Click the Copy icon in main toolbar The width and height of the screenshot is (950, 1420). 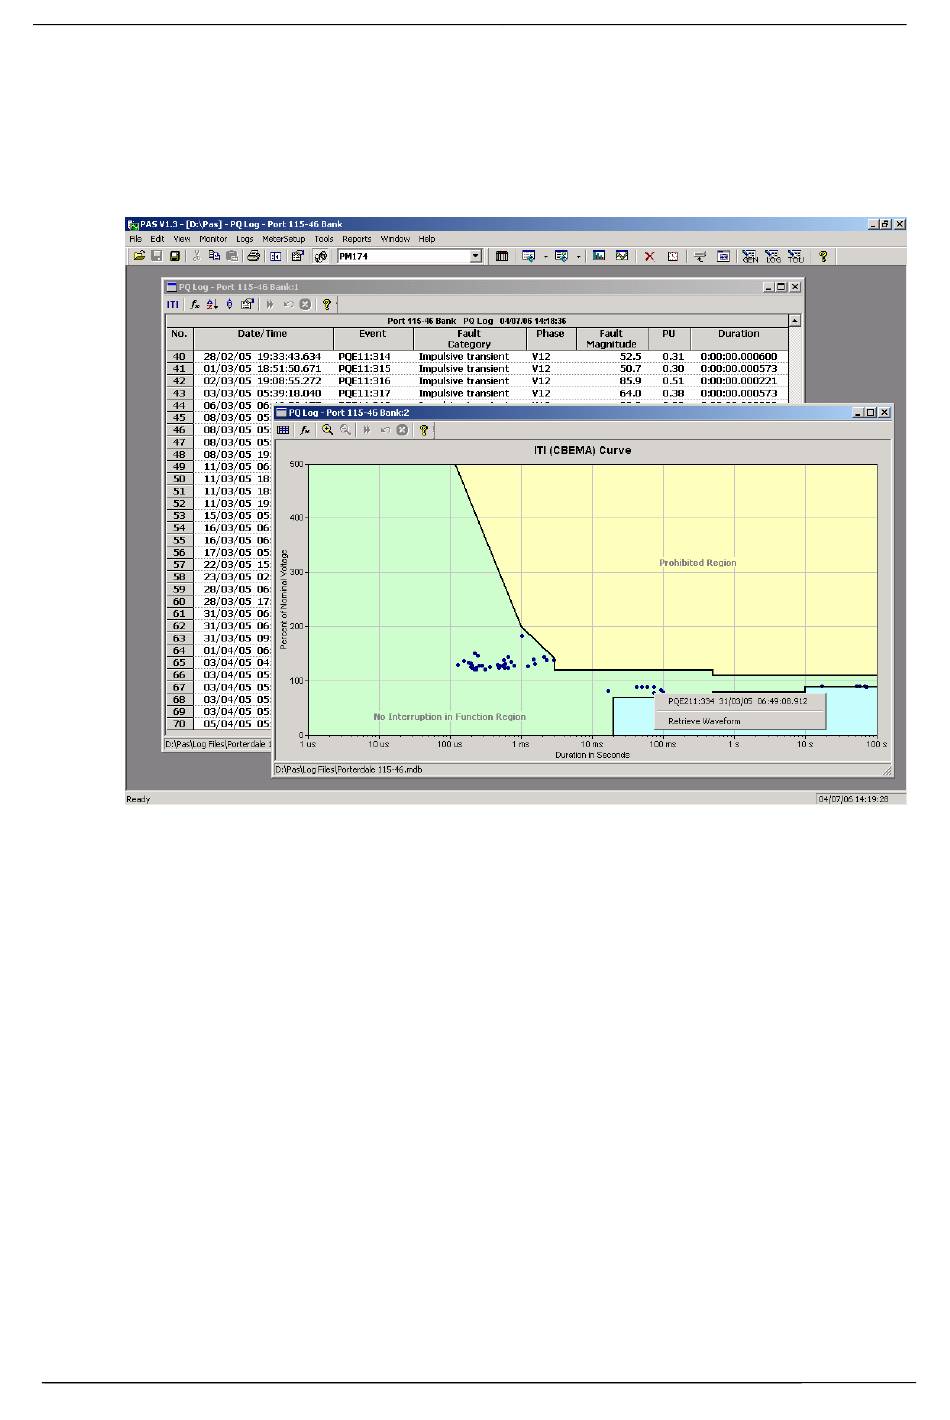point(214,256)
